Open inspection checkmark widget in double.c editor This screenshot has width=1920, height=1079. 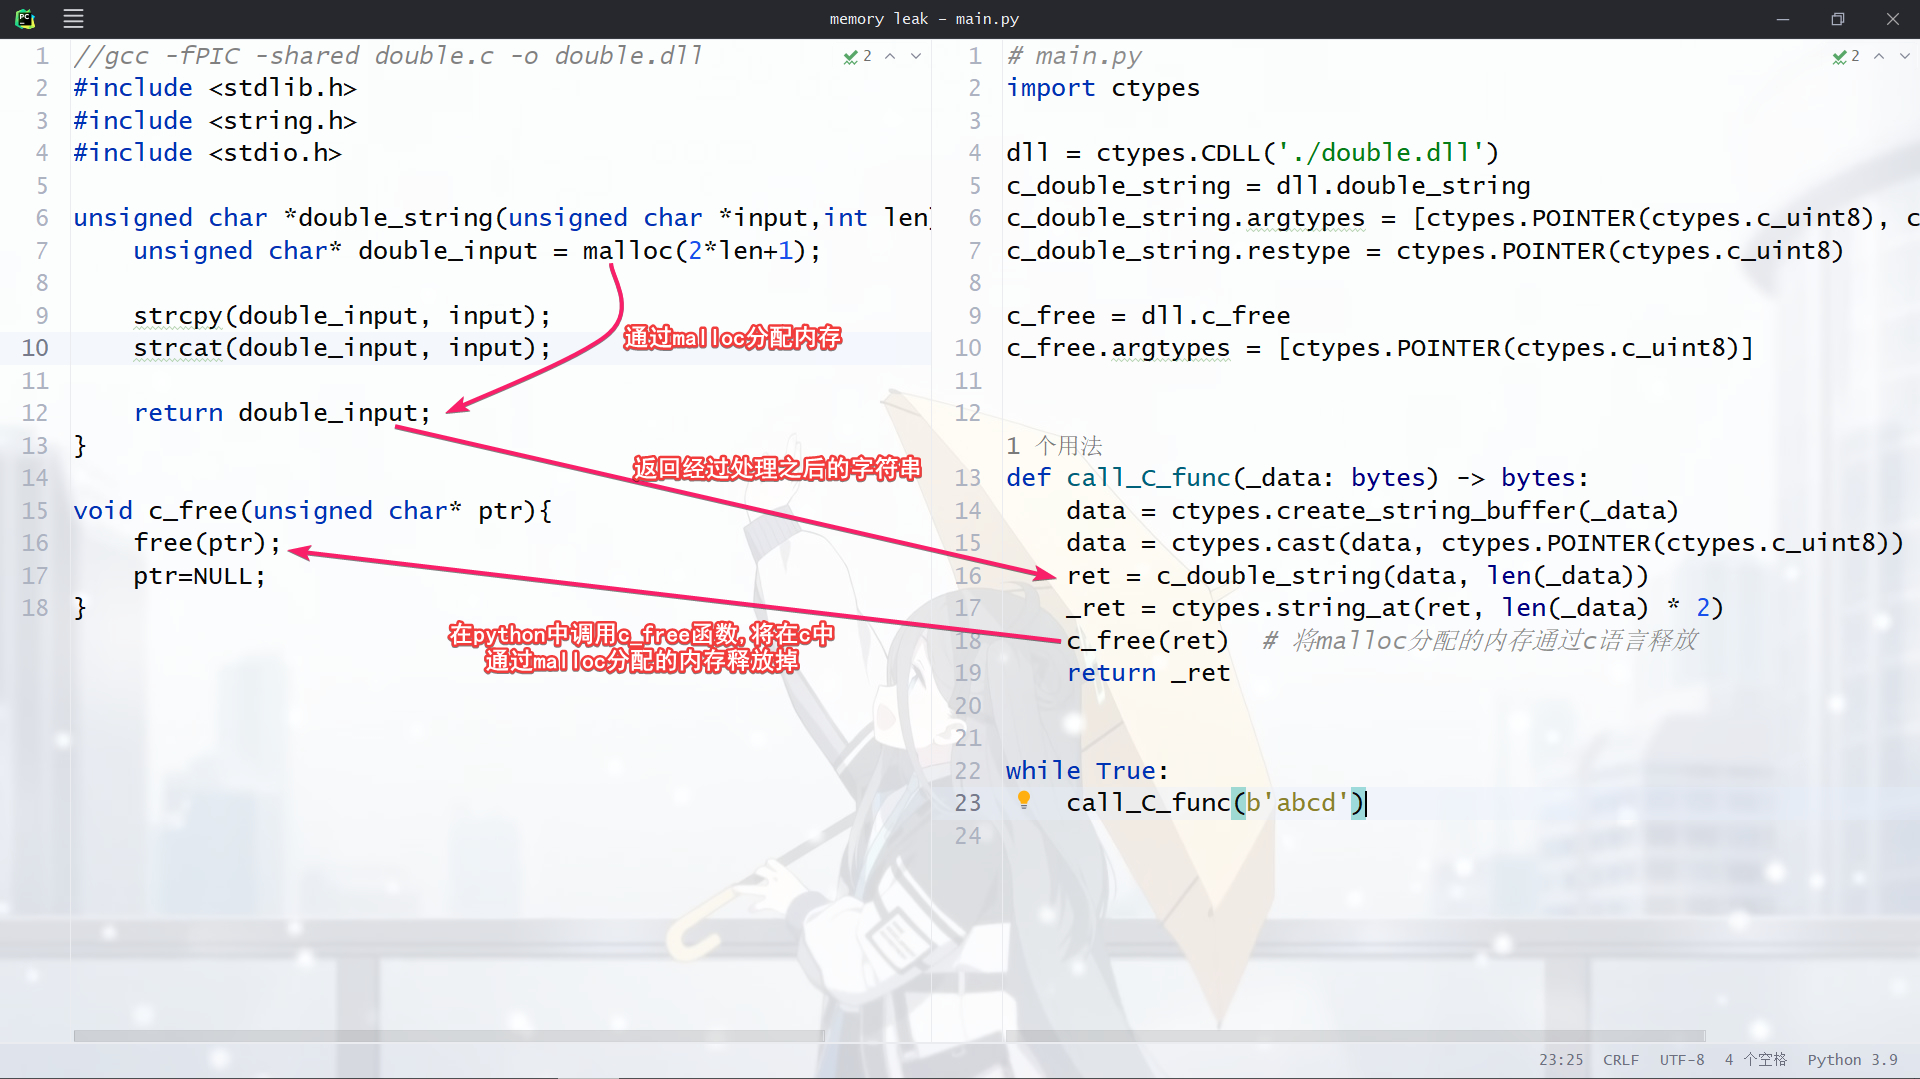pos(857,57)
